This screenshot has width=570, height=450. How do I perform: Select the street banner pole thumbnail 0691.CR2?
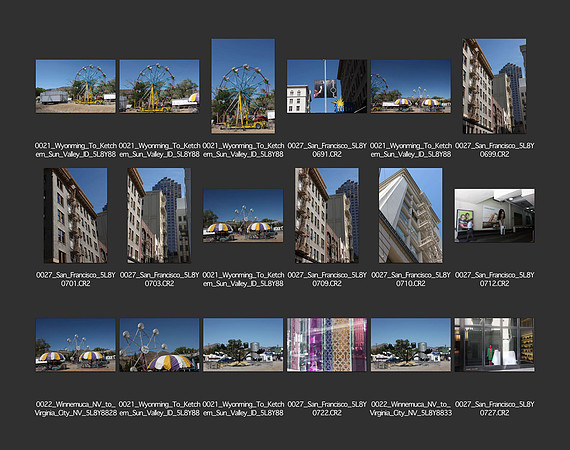[x=327, y=87]
